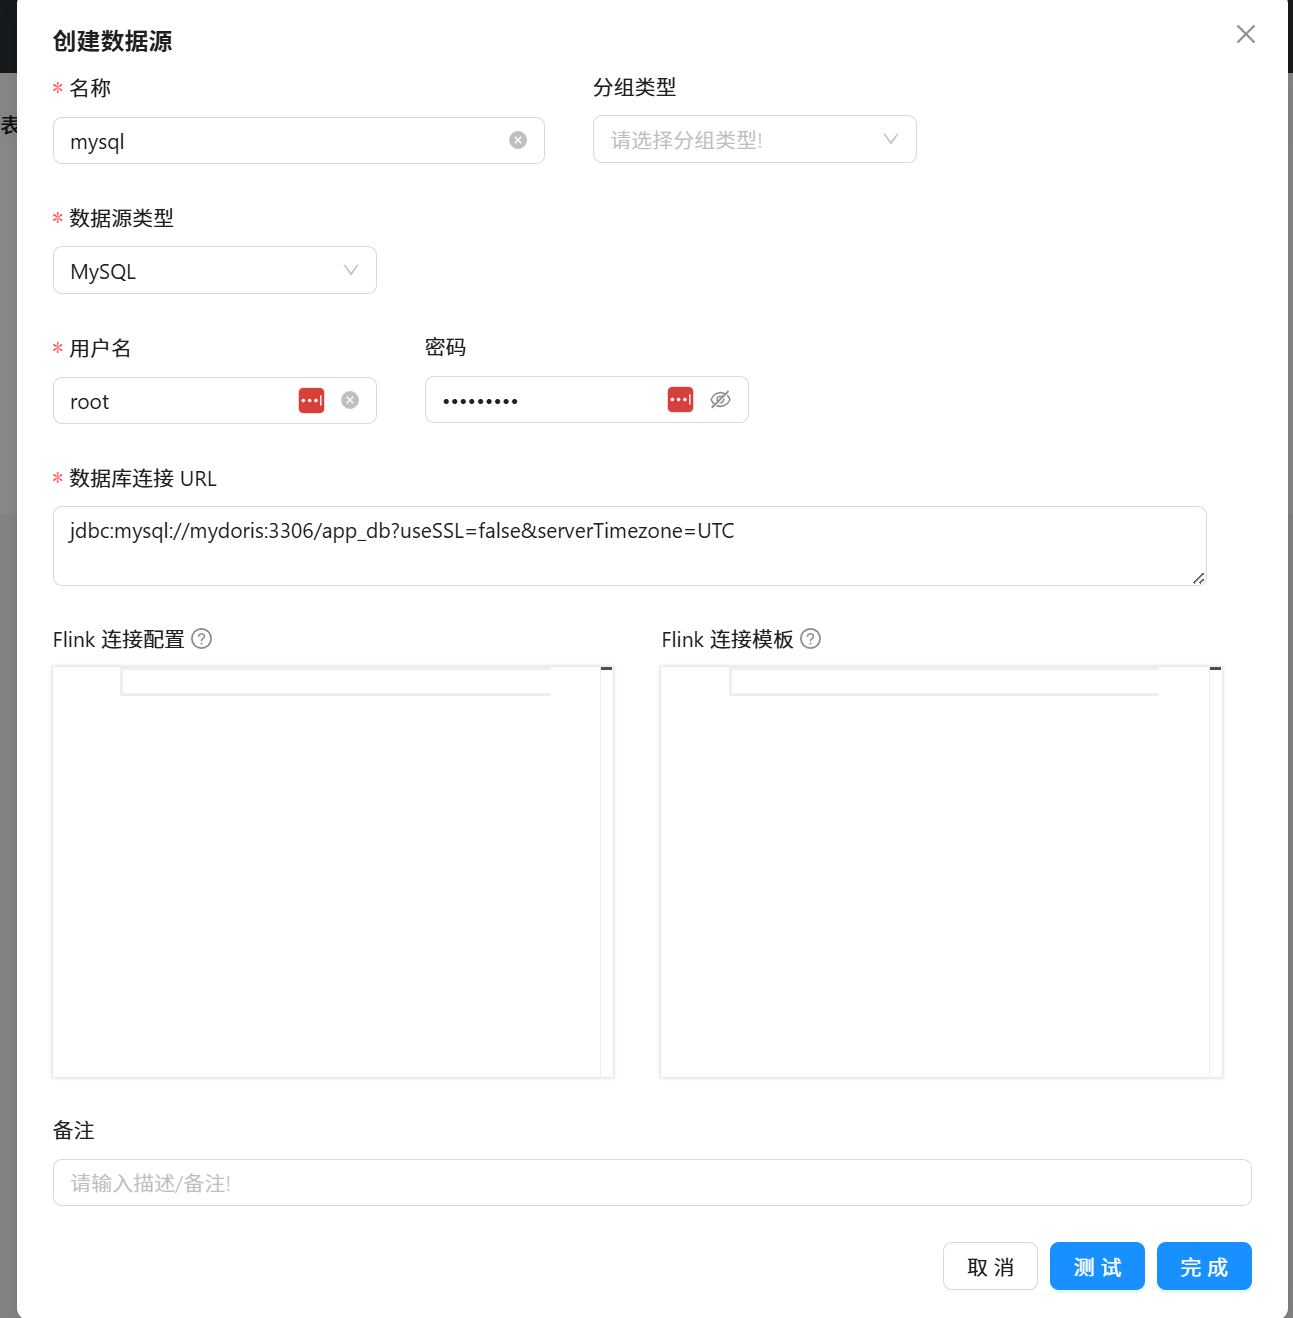Viewport: 1293px width, 1318px height.
Task: Close the 创建数据源 dialog
Action: (1245, 34)
